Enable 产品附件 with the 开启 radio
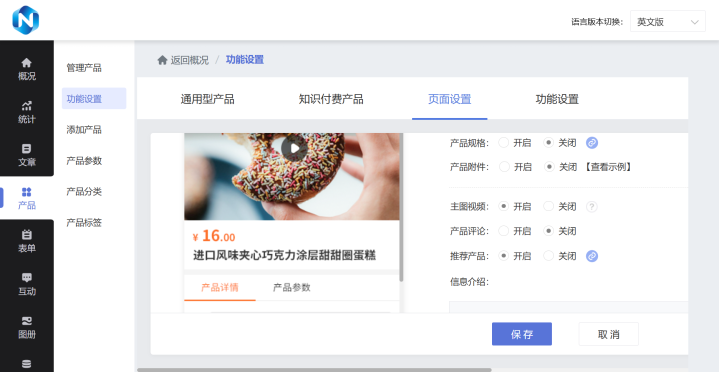Screen dimensions: 719x372 point(504,167)
